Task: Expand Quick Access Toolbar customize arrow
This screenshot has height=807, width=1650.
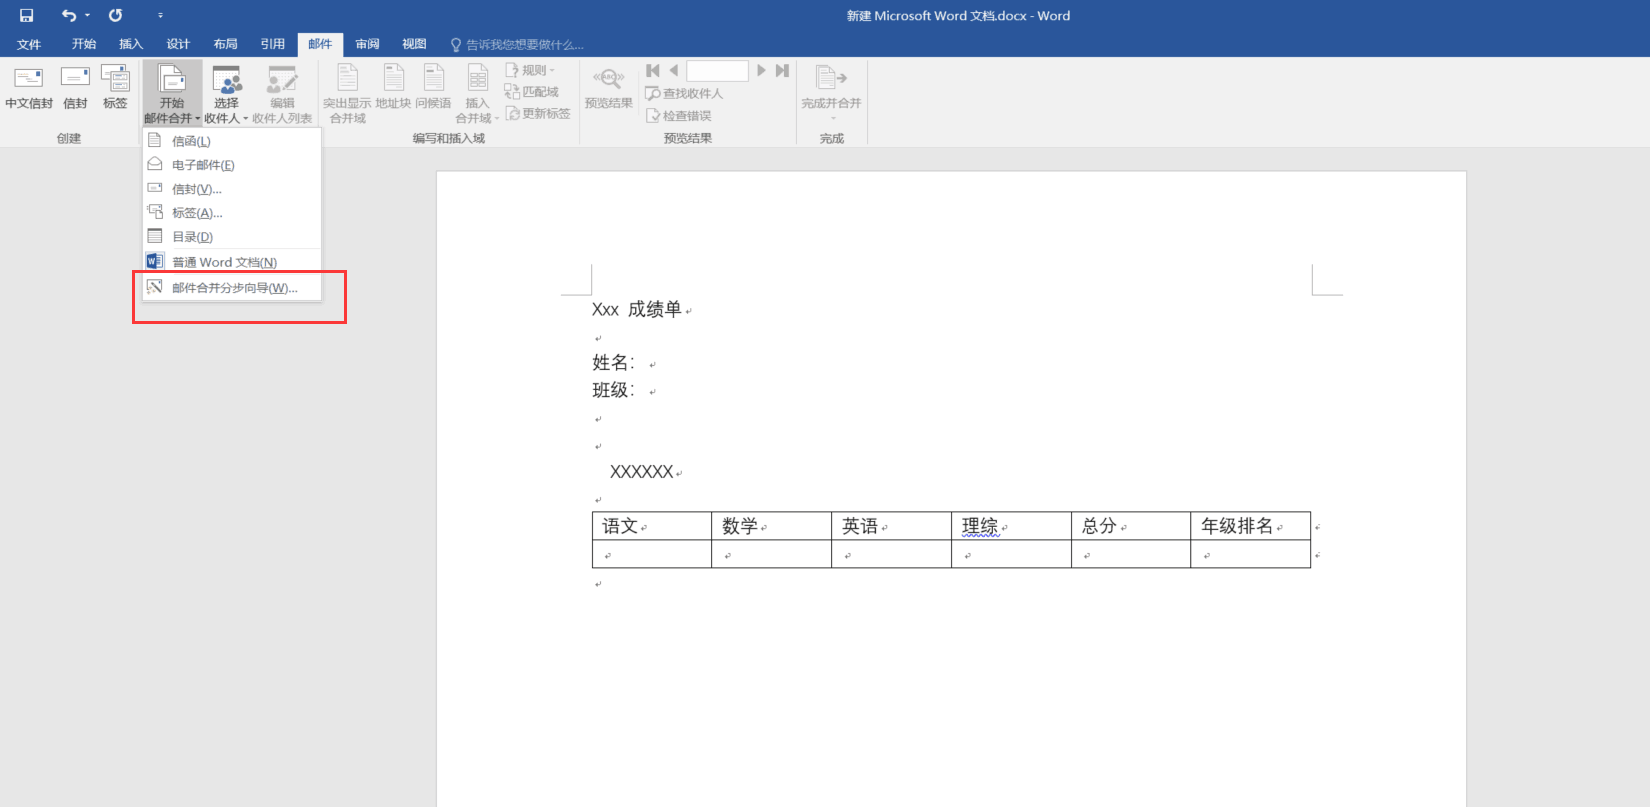Action: tap(160, 15)
